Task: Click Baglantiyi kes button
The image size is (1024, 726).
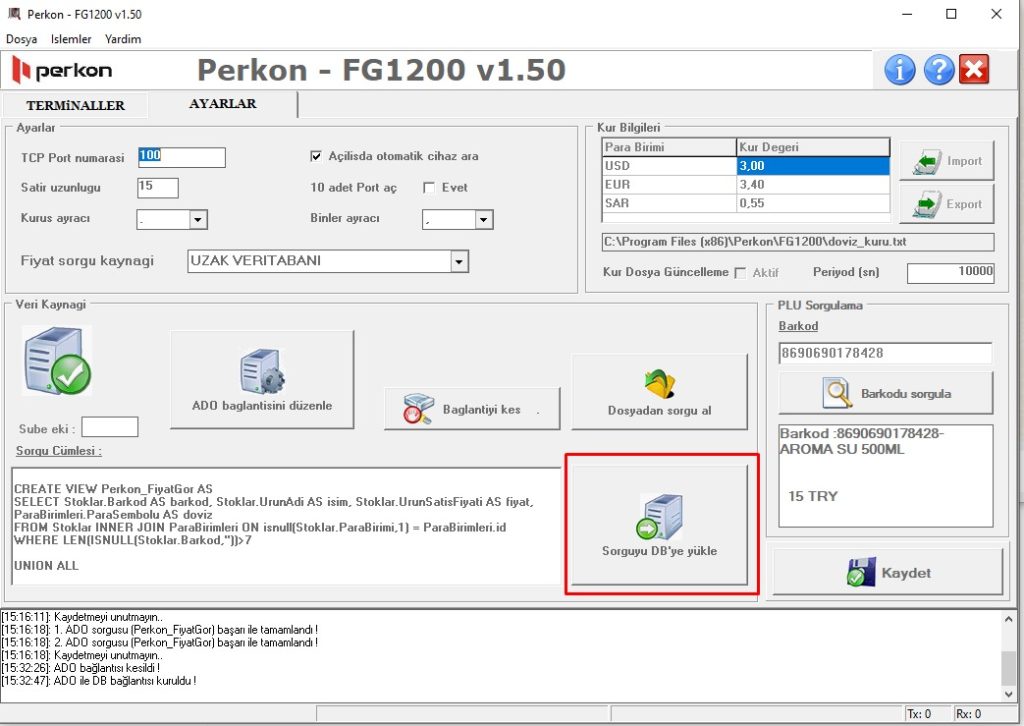Action: [472, 409]
